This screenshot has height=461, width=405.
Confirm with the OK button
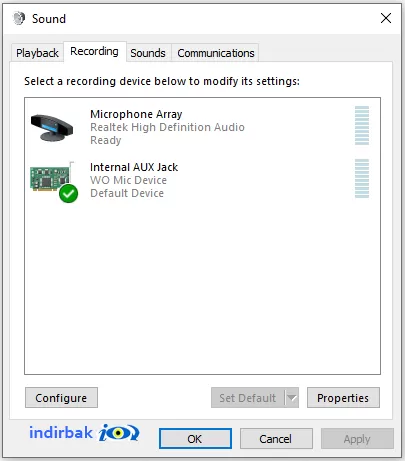coord(195,439)
